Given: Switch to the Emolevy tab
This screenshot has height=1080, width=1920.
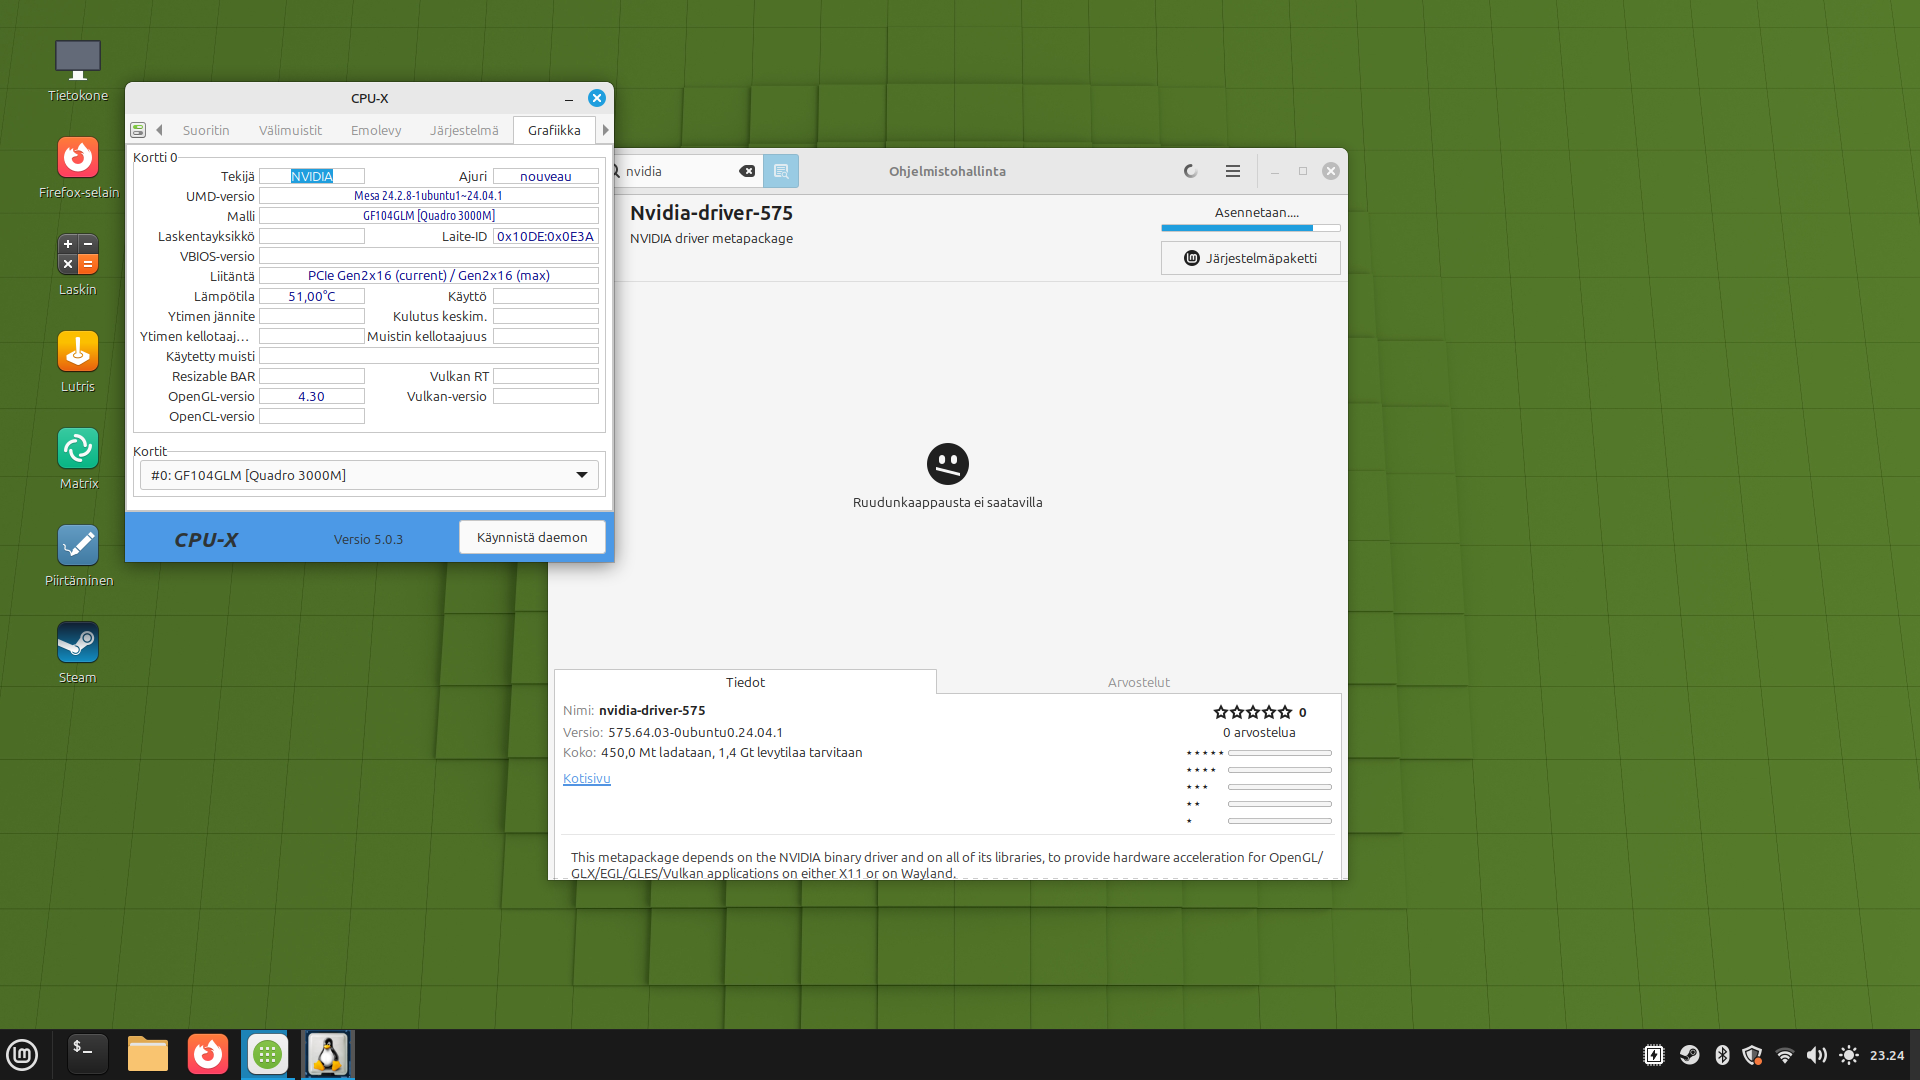Looking at the screenshot, I should point(376,130).
